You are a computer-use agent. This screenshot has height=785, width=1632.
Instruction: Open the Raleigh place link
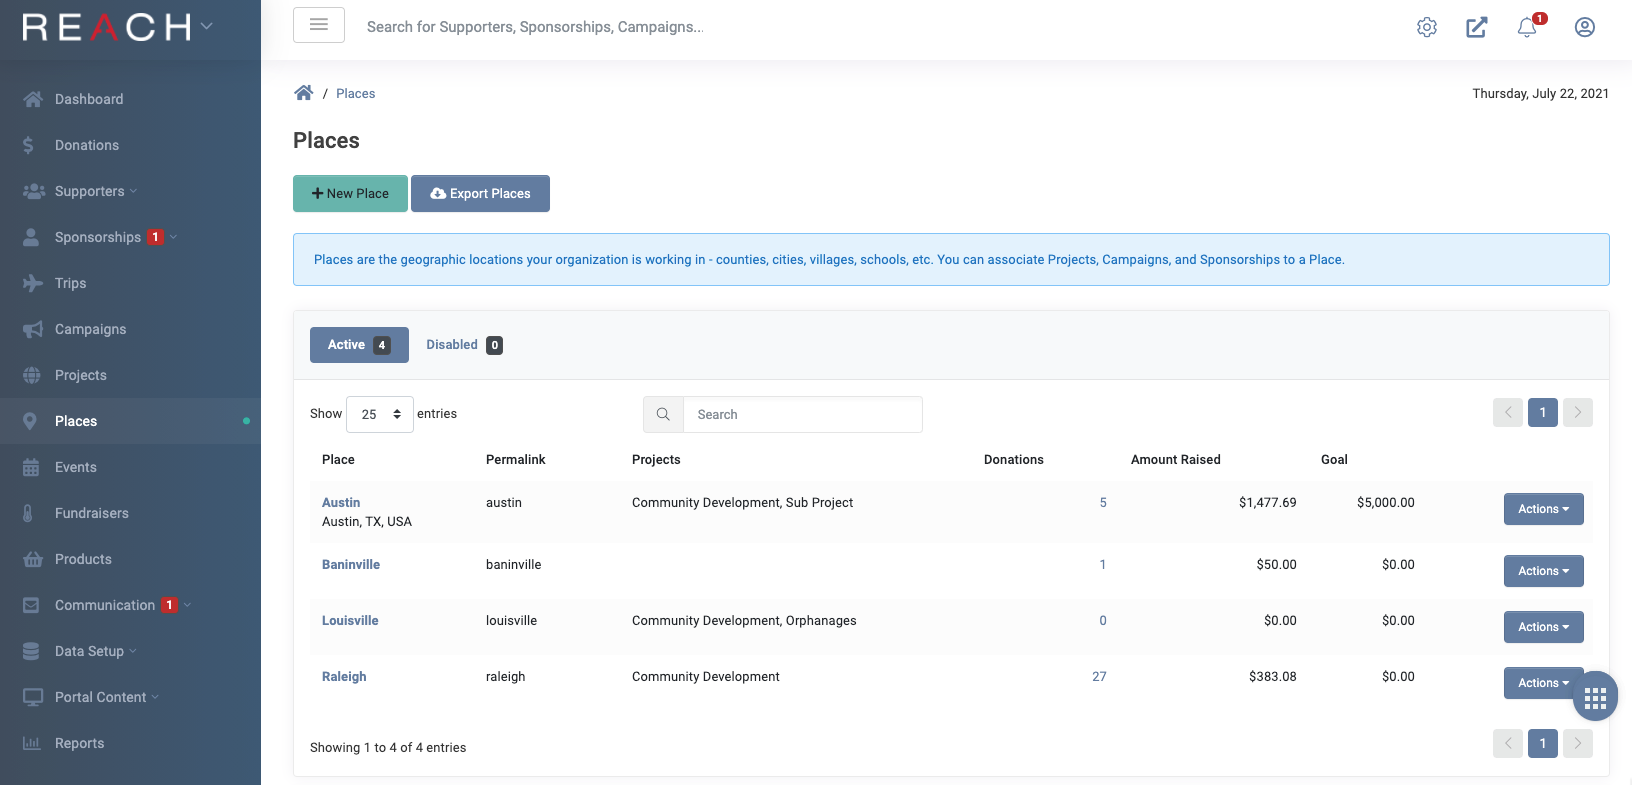344,677
